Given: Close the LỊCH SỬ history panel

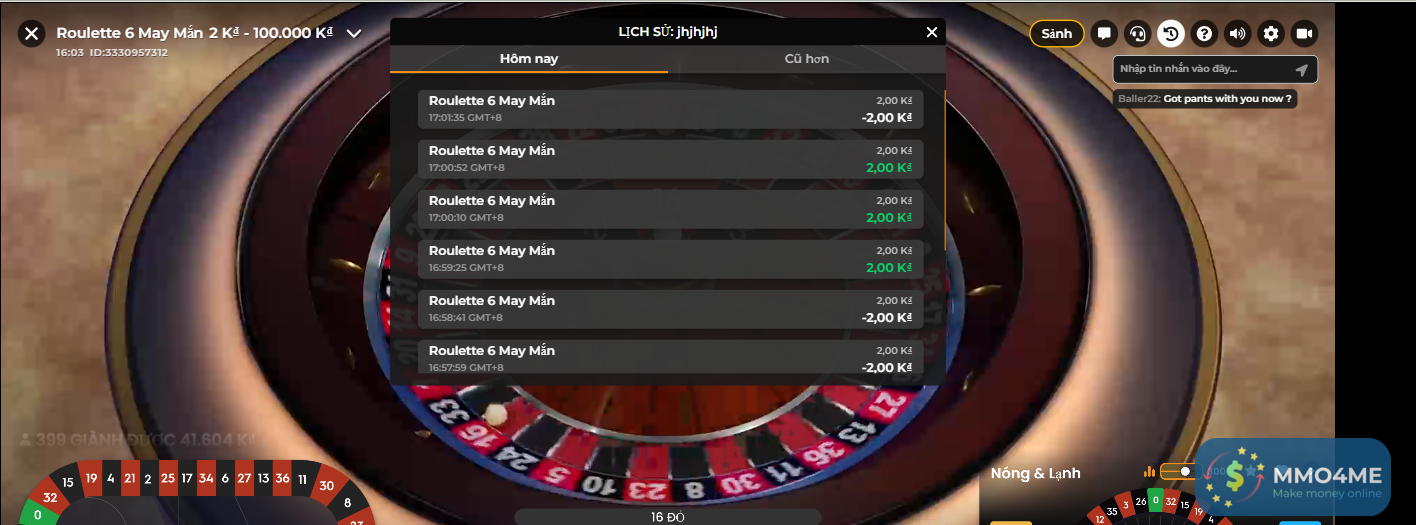Looking at the screenshot, I should pos(932,32).
